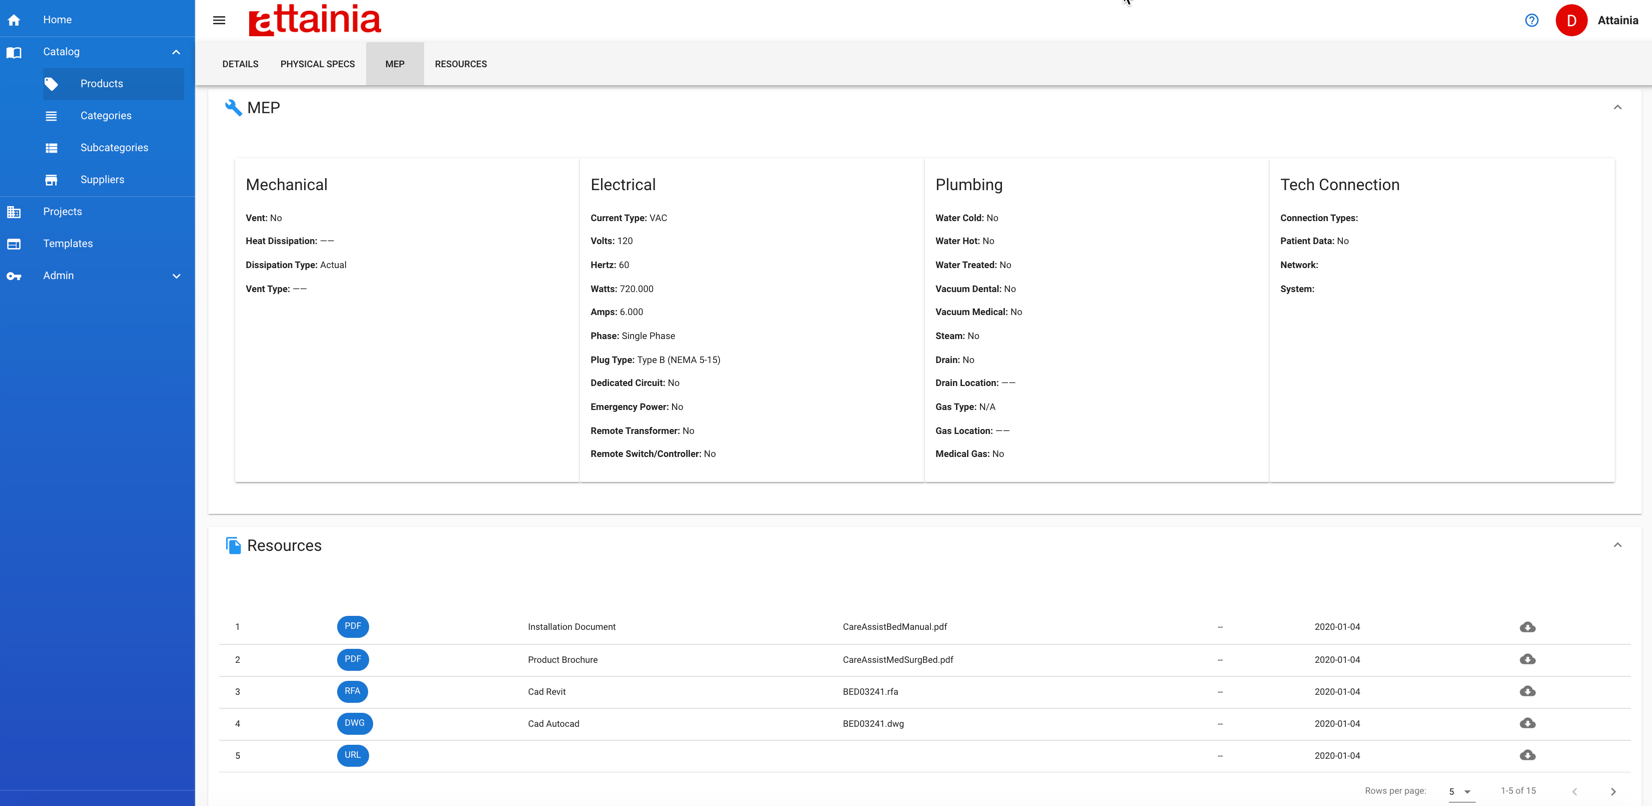Switch to the Resources tab

coord(461,64)
